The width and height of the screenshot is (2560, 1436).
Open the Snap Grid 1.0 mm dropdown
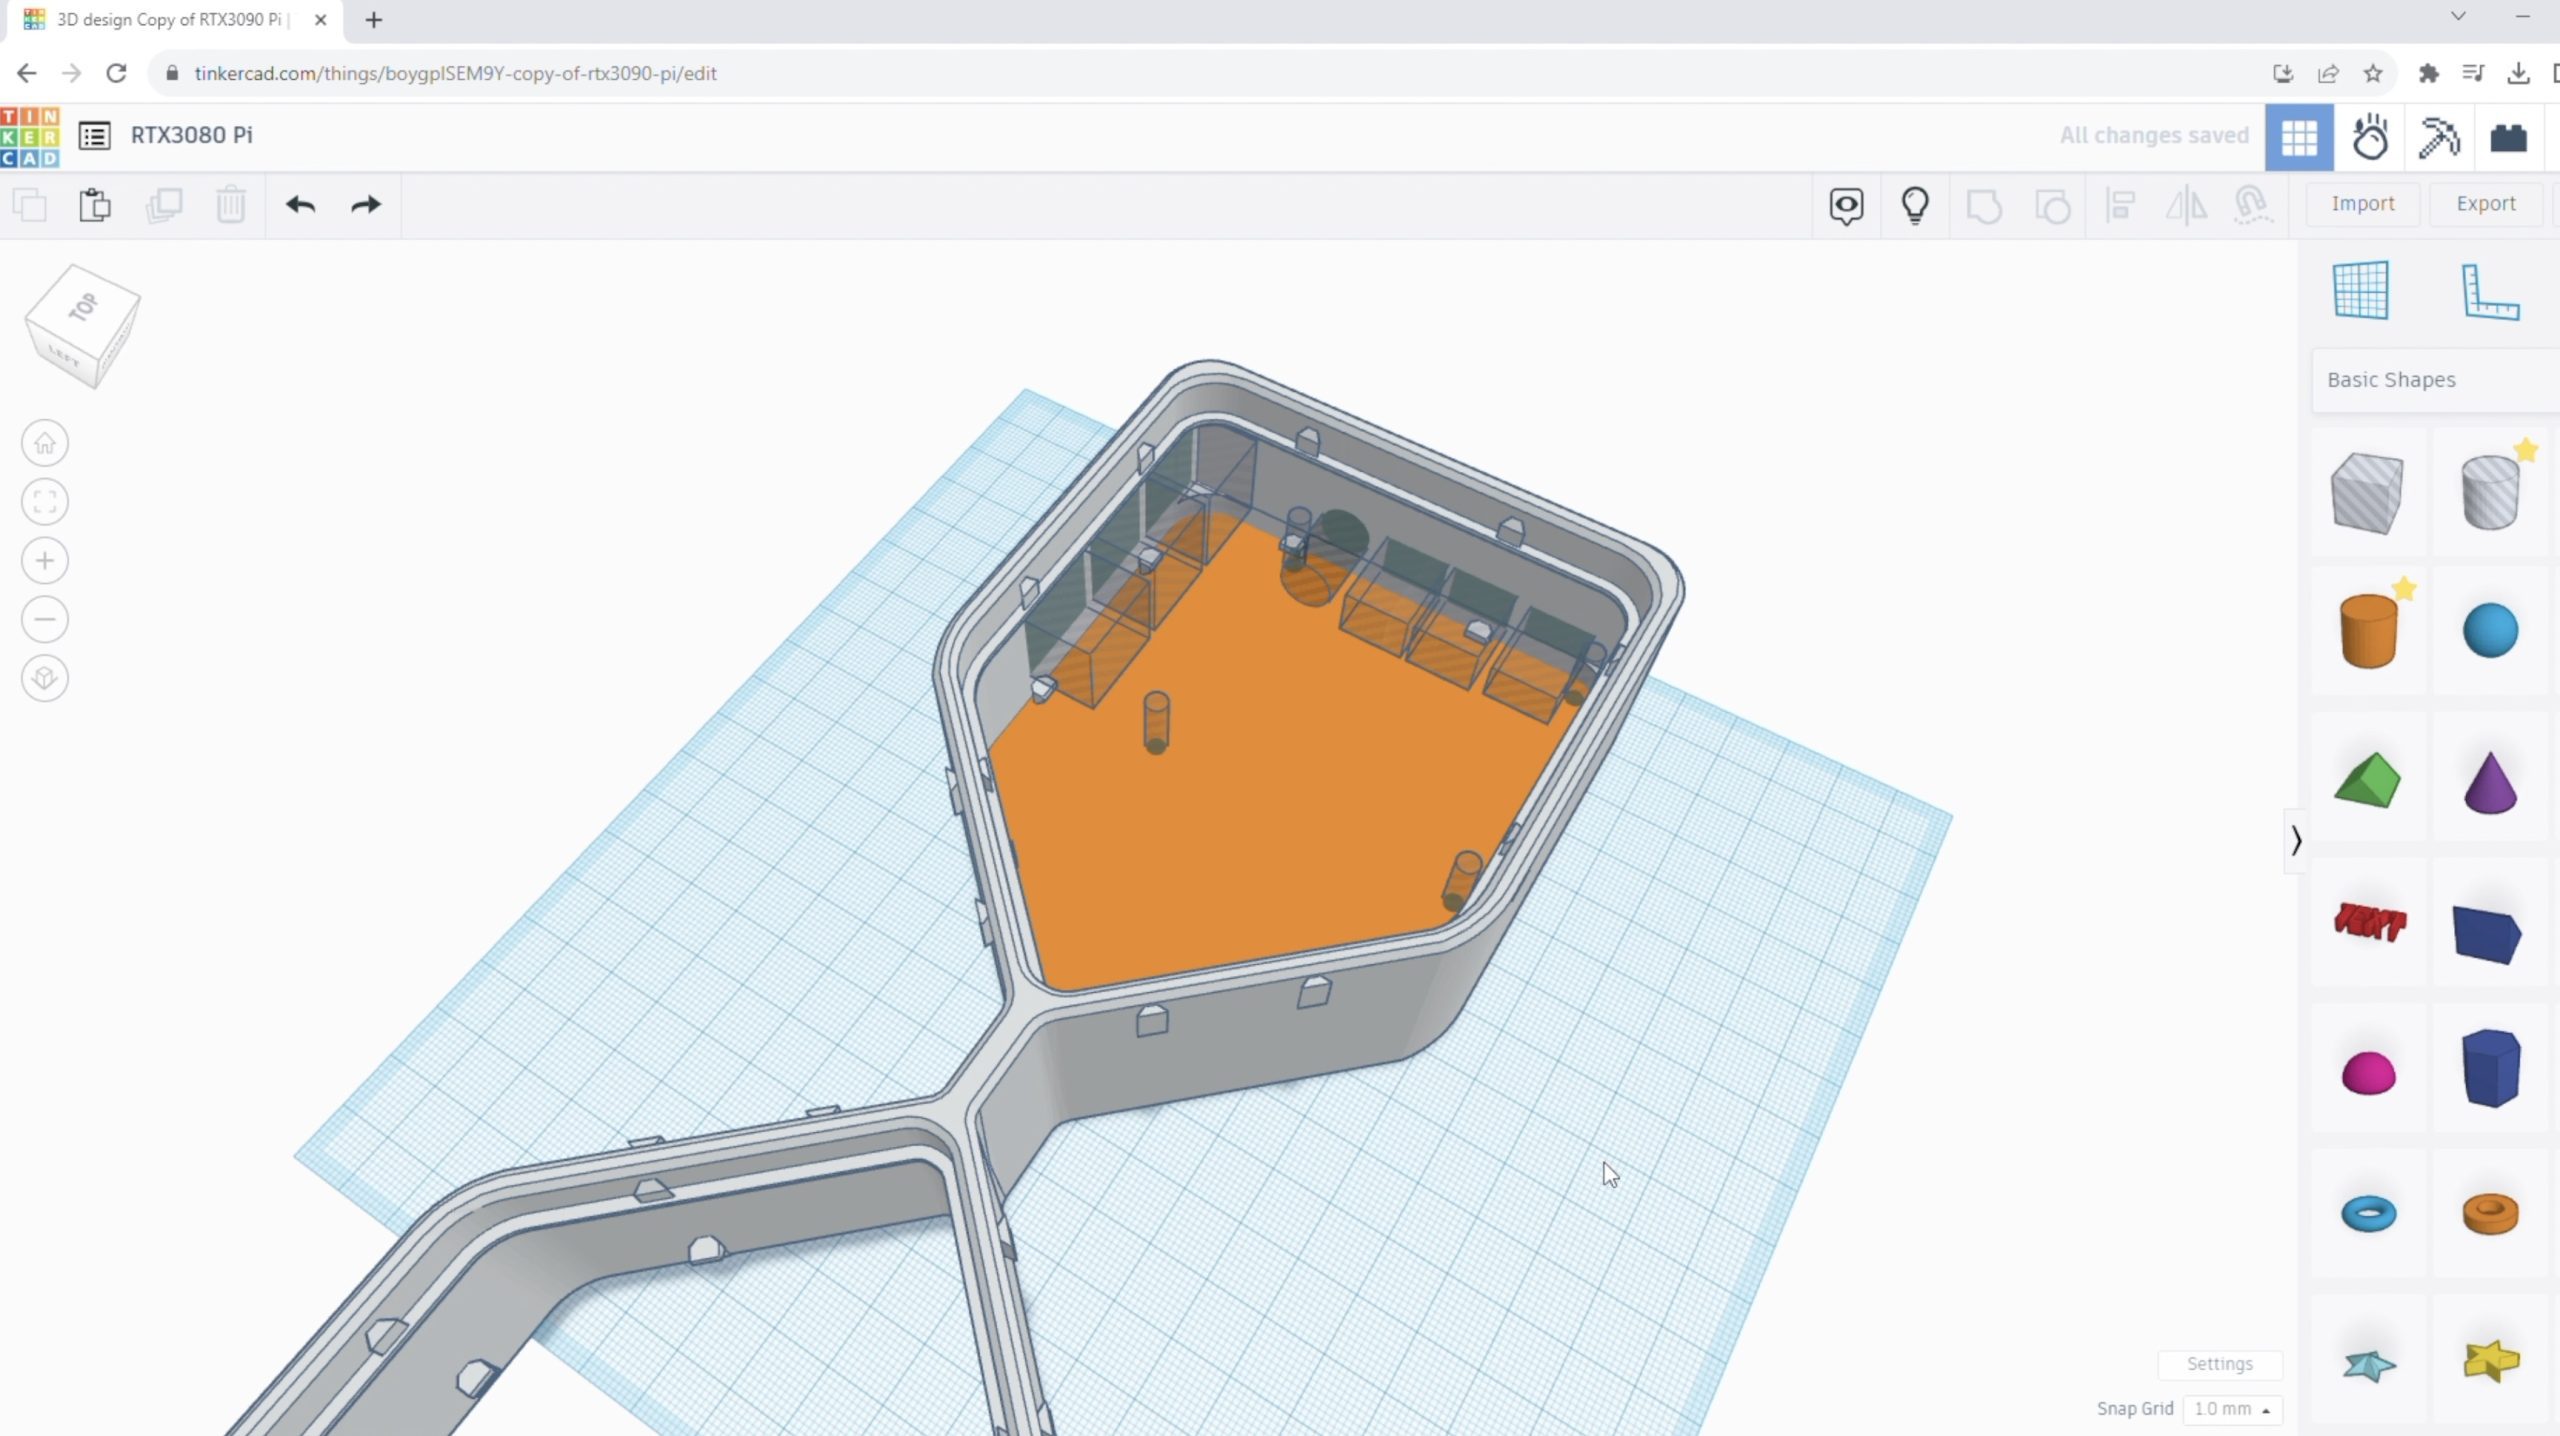coord(2232,1408)
